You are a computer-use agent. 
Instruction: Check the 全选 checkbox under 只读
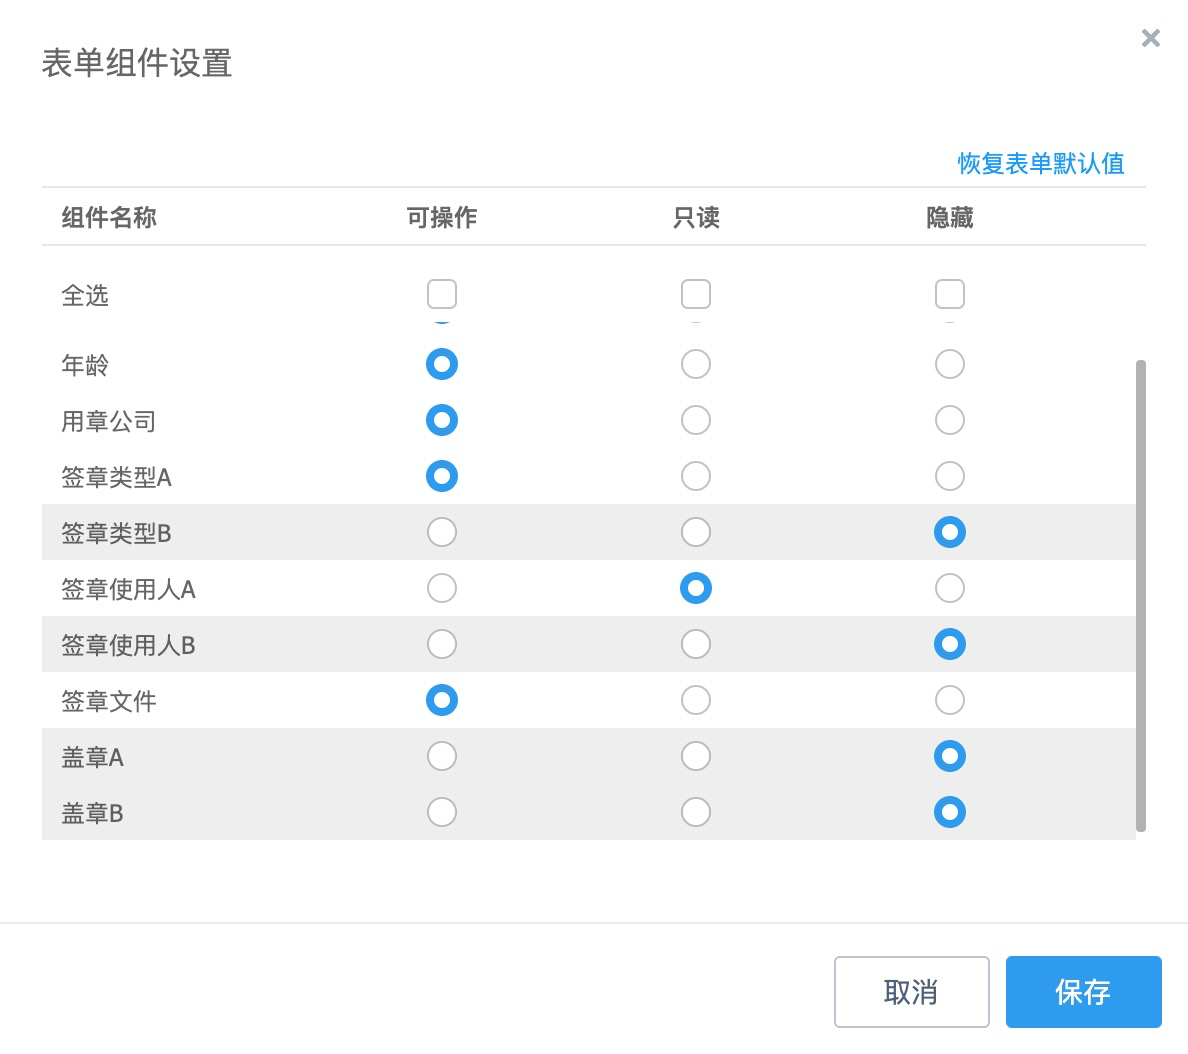(696, 294)
